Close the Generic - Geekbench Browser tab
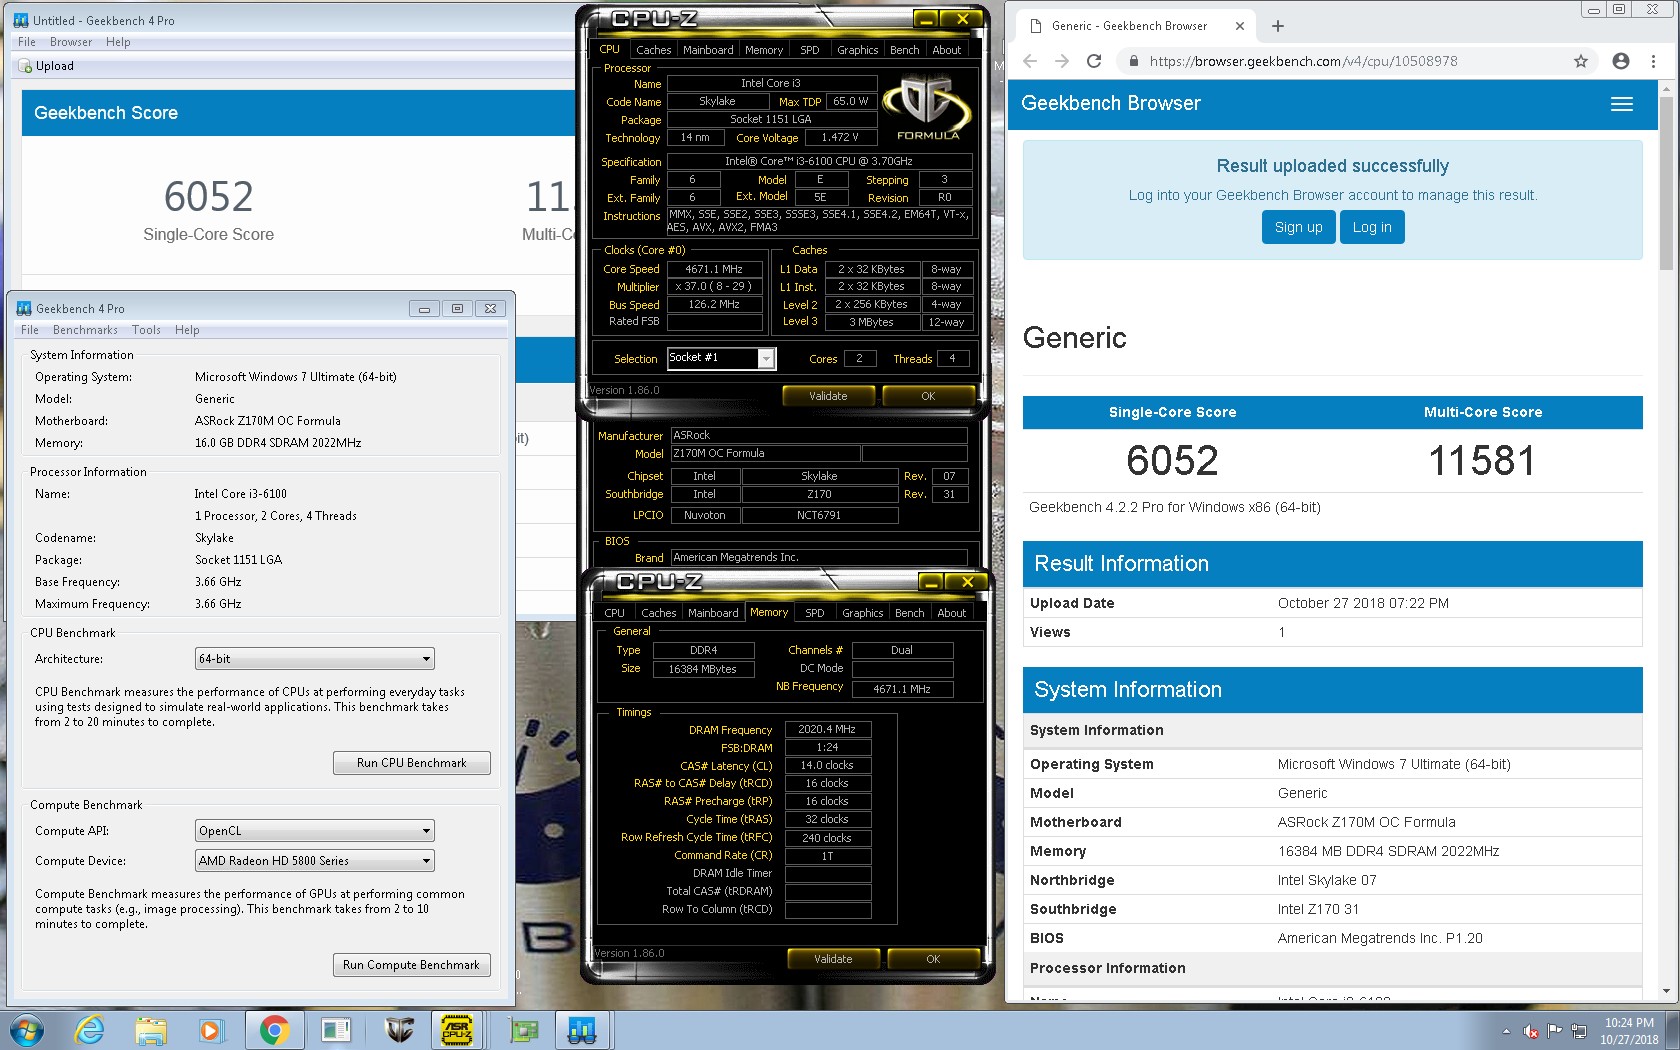 1240,26
